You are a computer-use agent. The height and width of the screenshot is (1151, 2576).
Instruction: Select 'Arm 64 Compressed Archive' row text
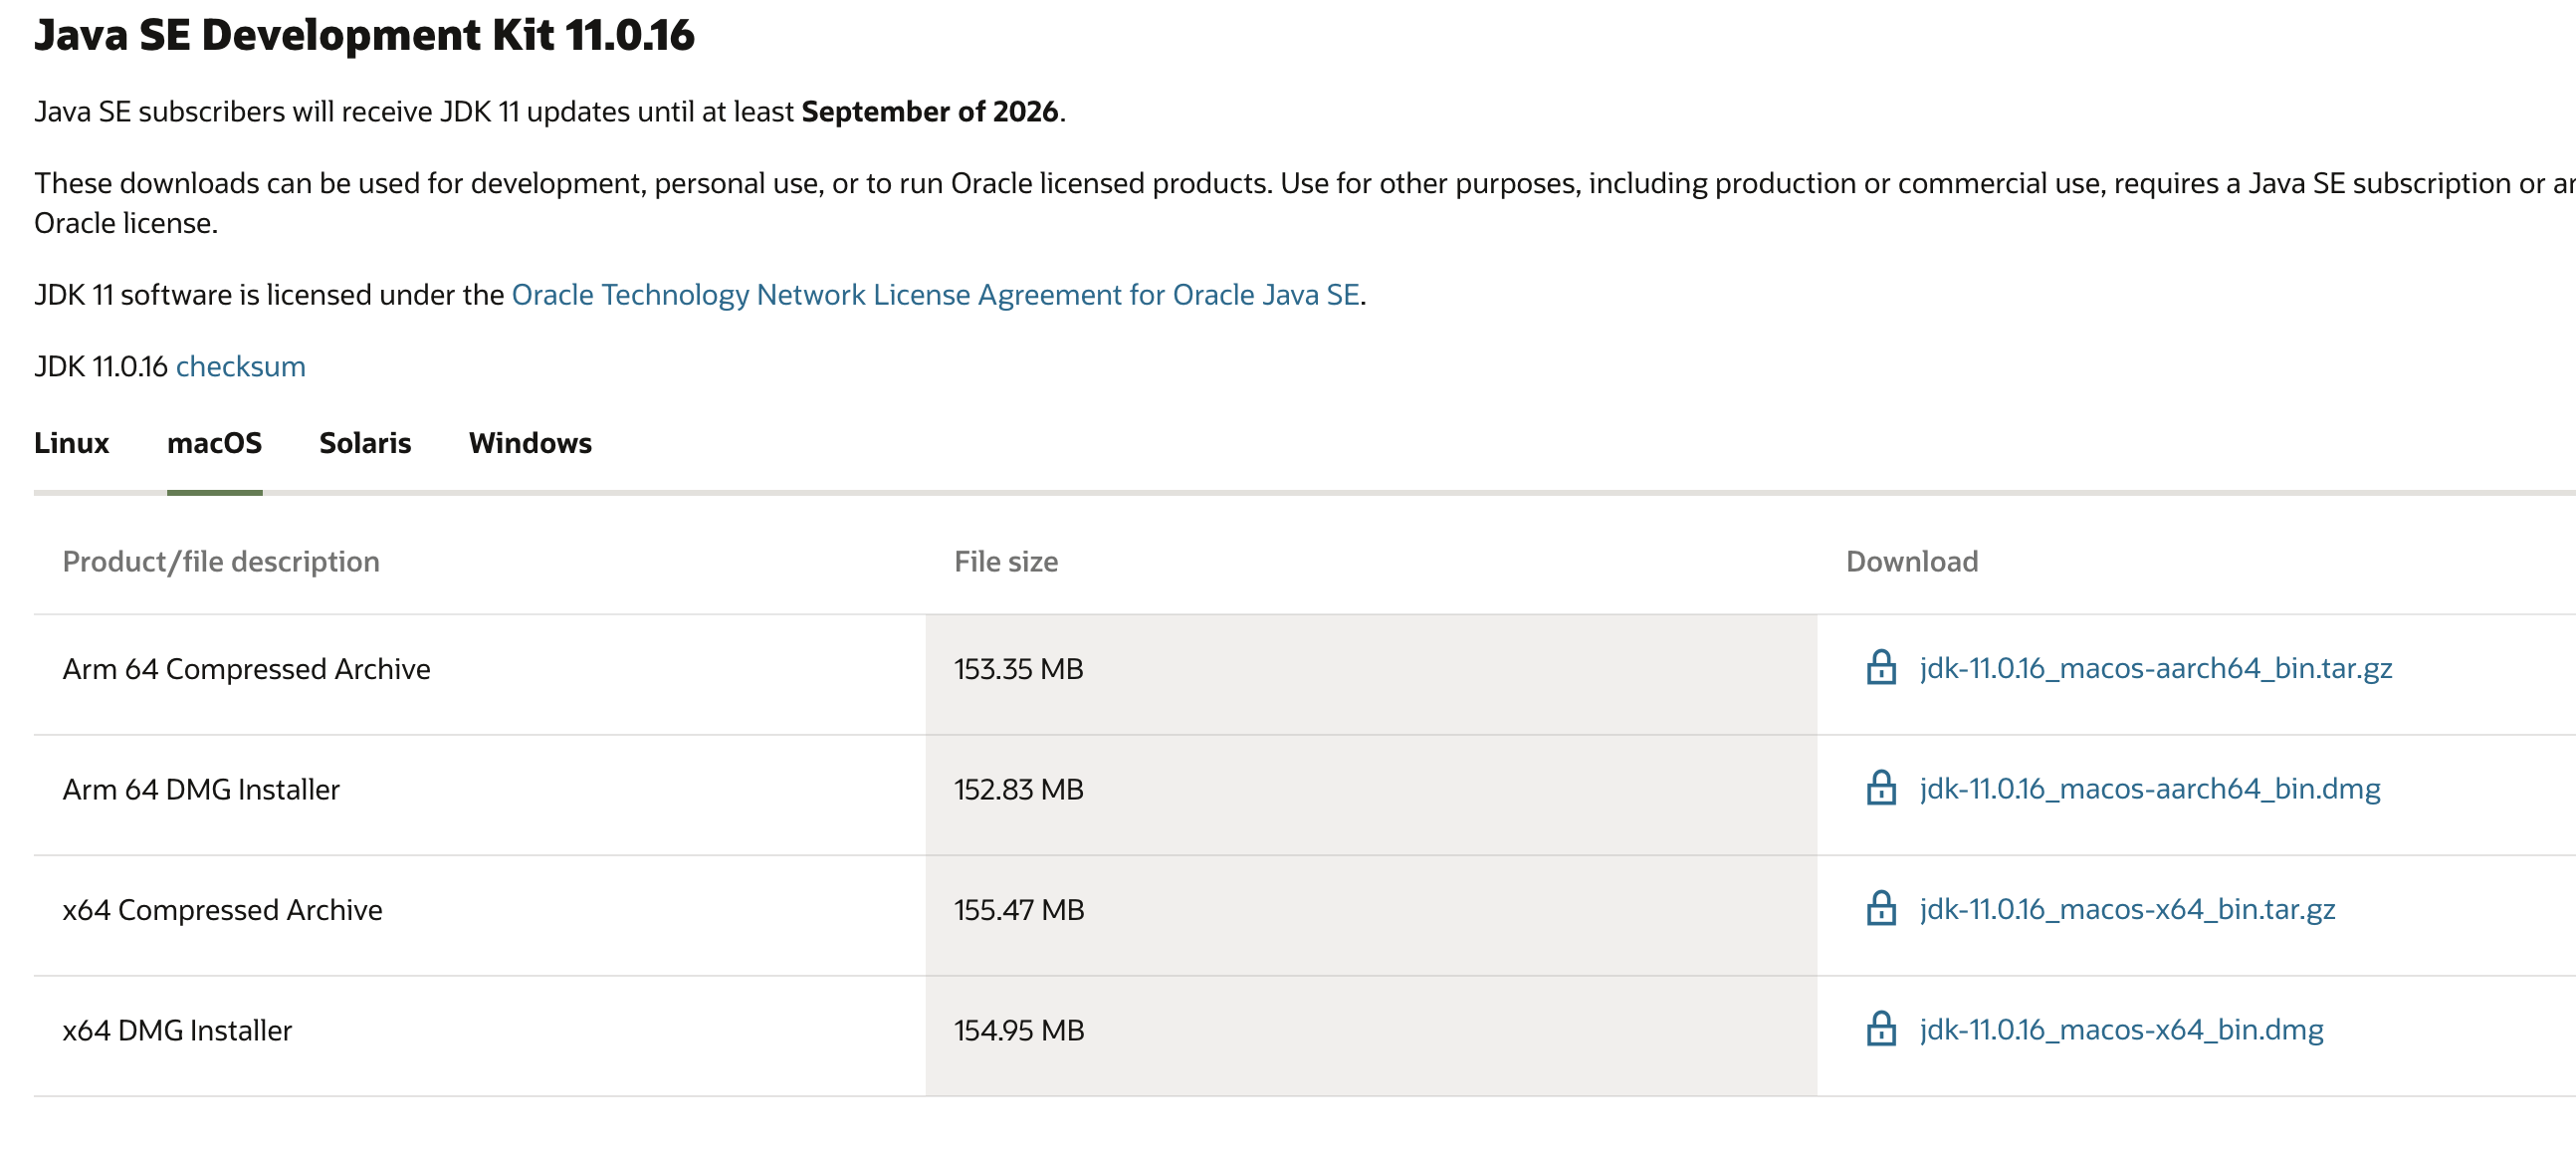(246, 669)
